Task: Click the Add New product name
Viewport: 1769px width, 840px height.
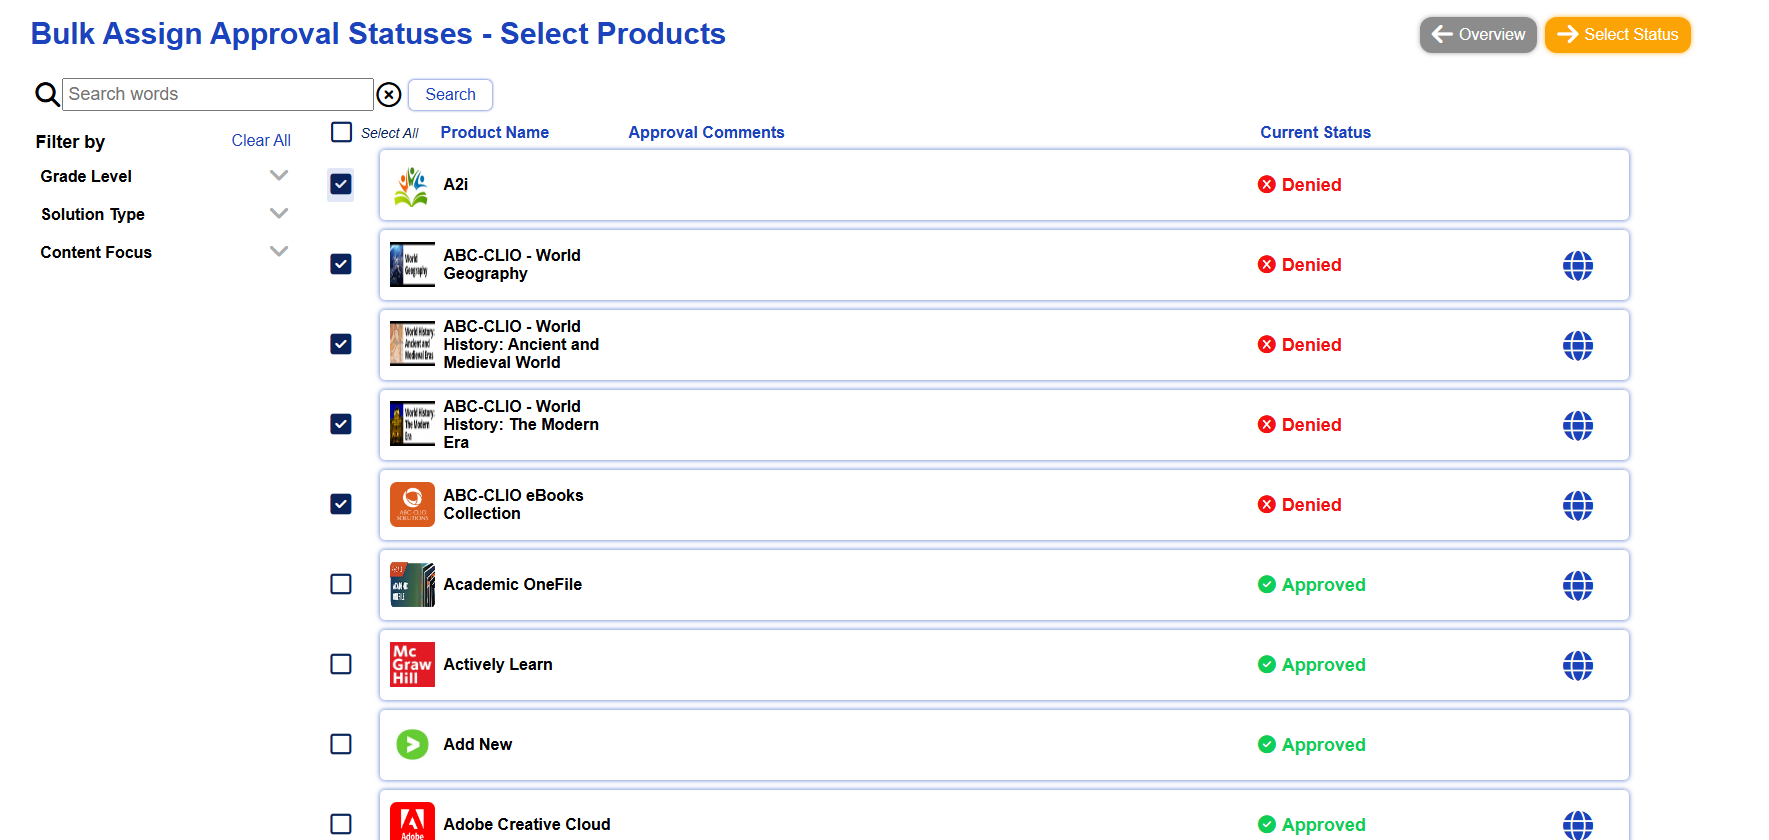Action: tap(478, 744)
